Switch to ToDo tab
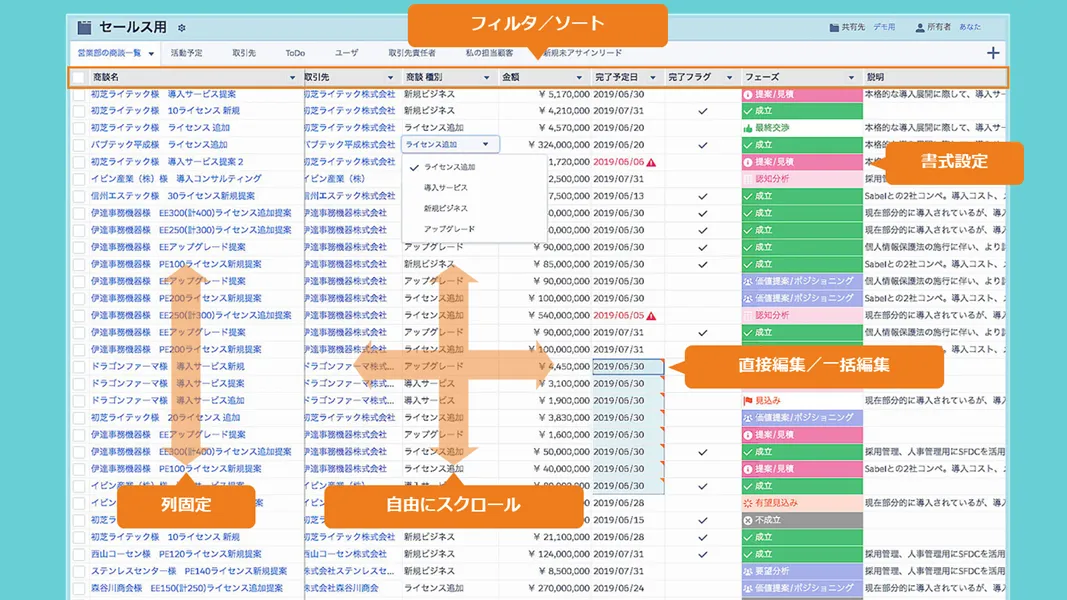The image size is (1067, 600). (295, 53)
